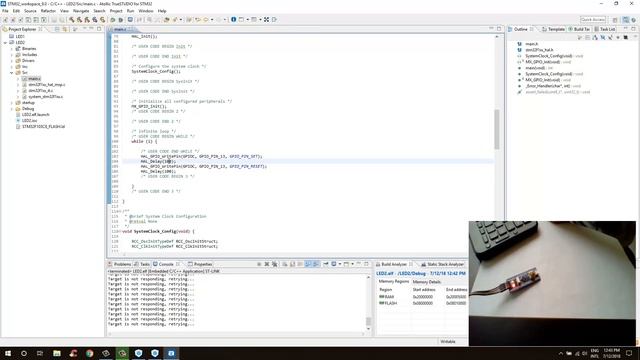Select main.c in Project Explorer
This screenshot has width=640, height=360.
[34, 79]
